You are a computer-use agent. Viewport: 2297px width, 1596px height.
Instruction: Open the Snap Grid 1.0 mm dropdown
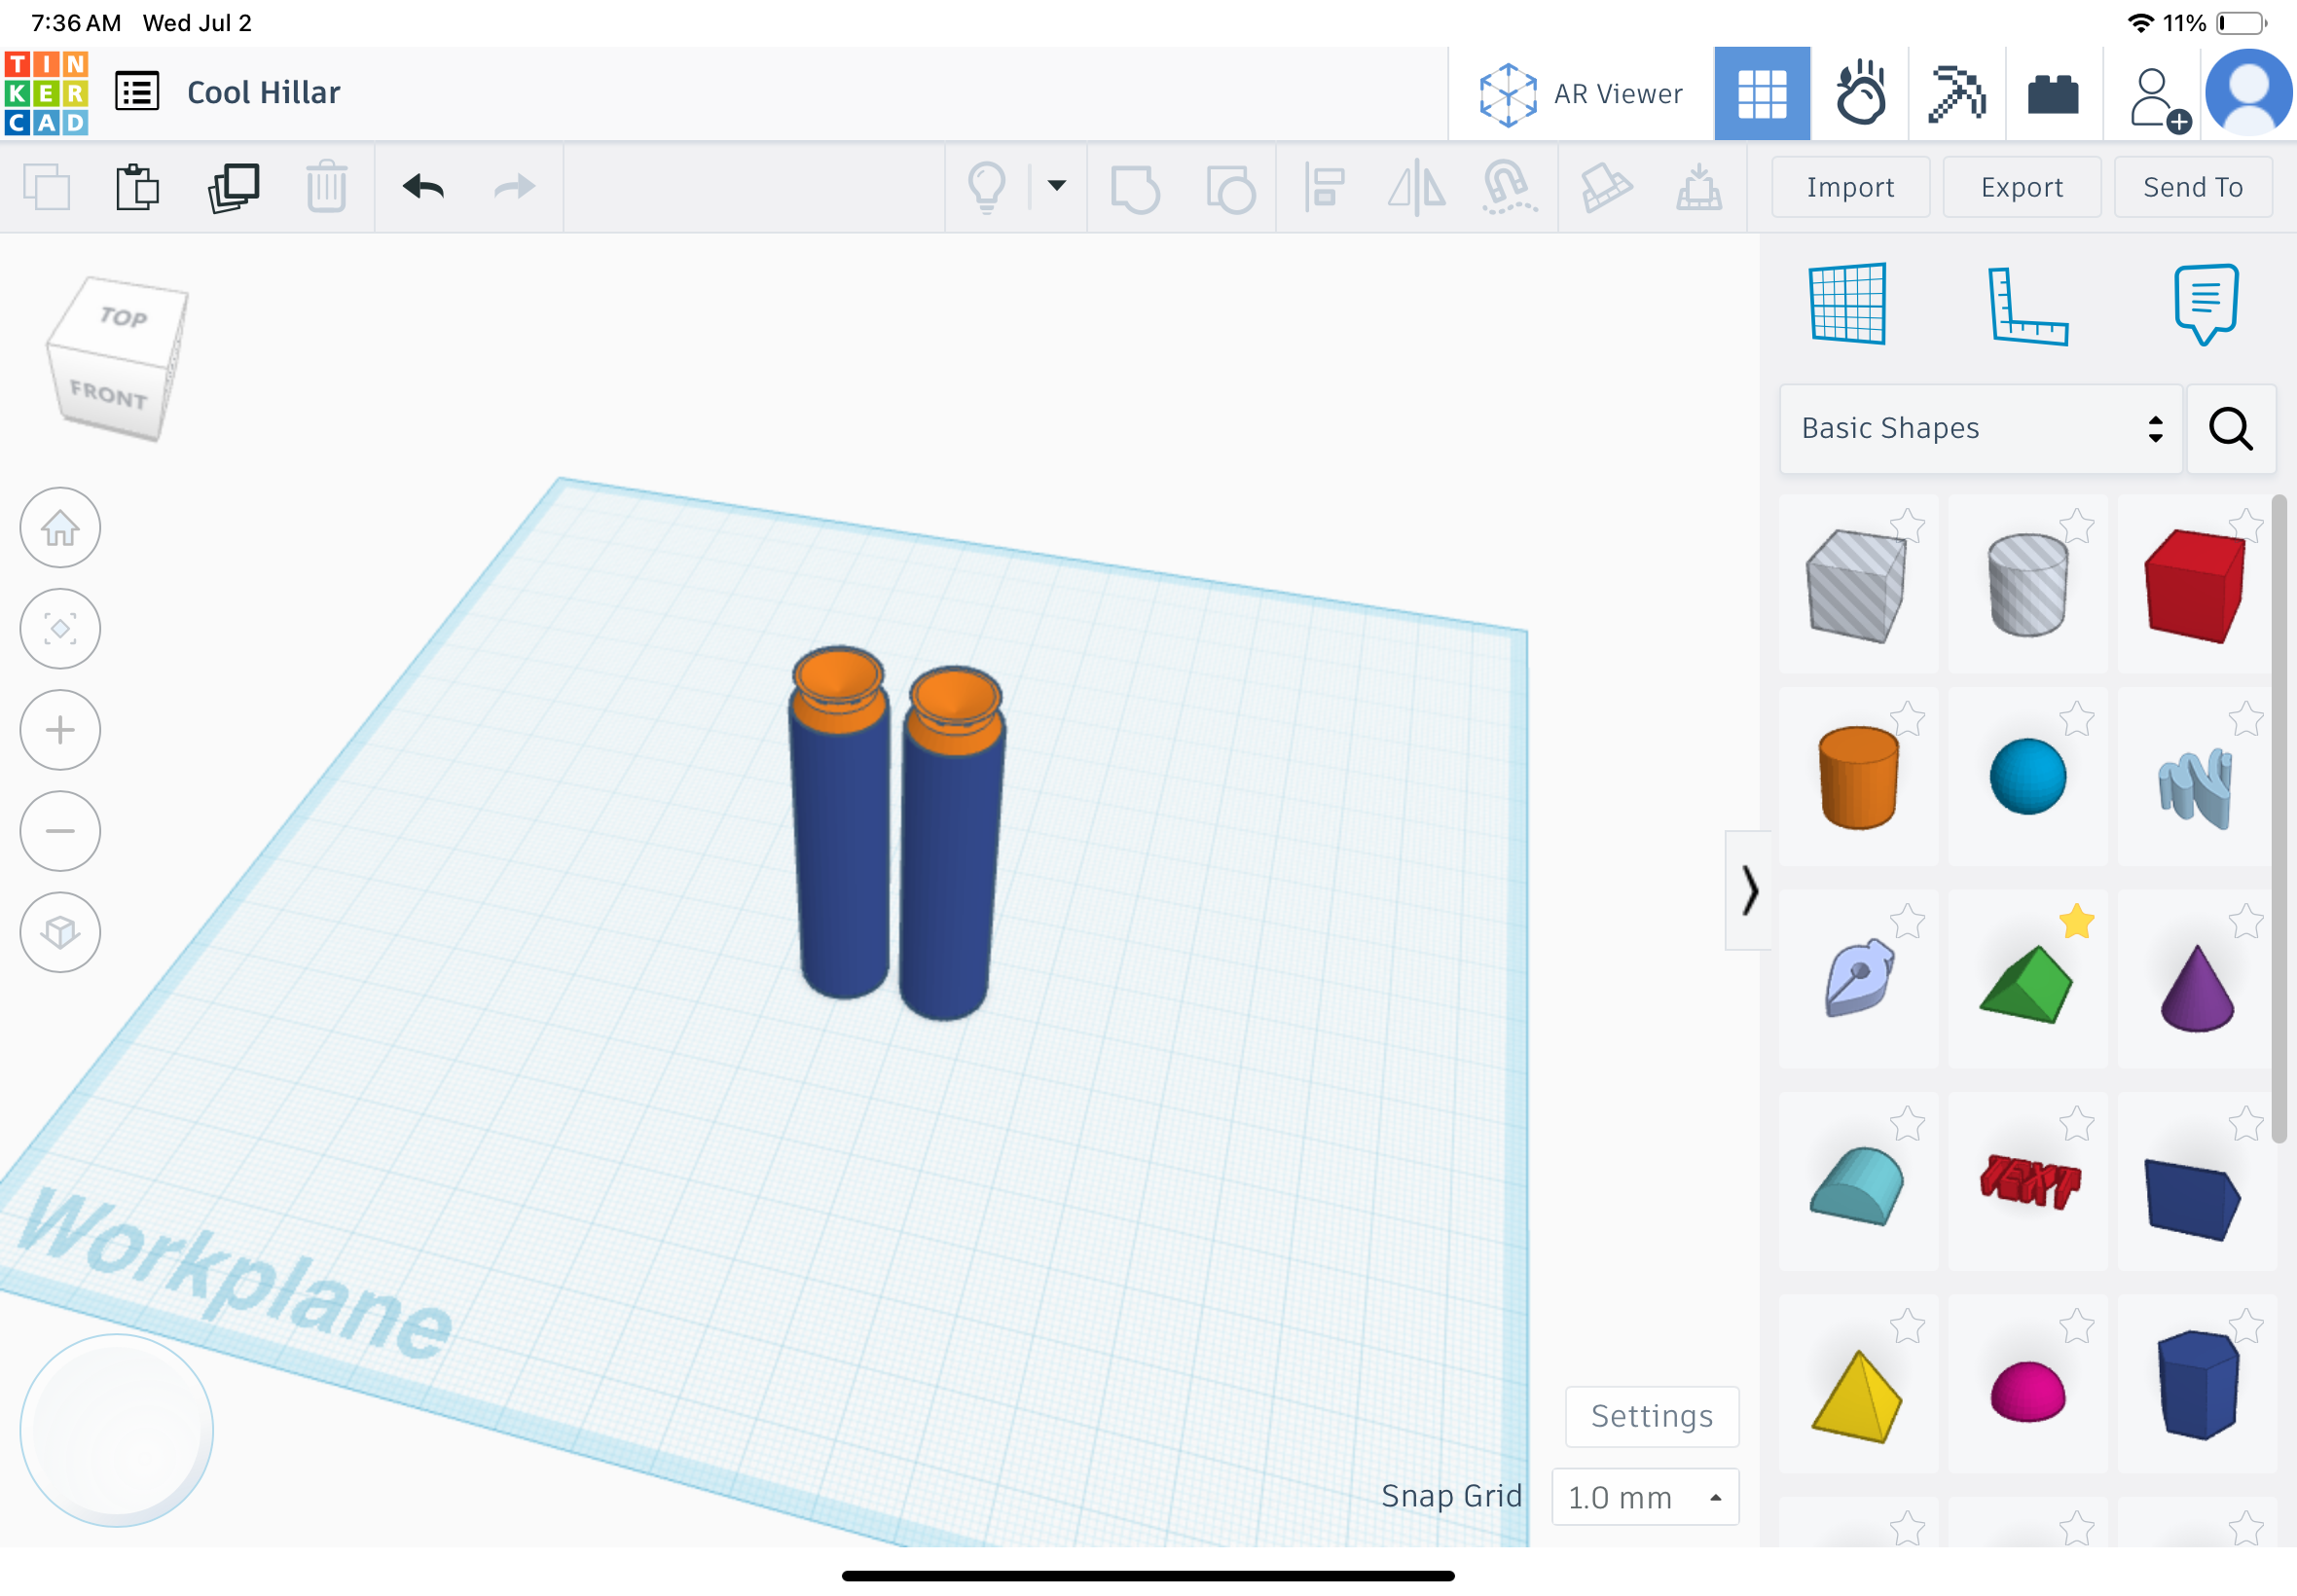1644,1497
